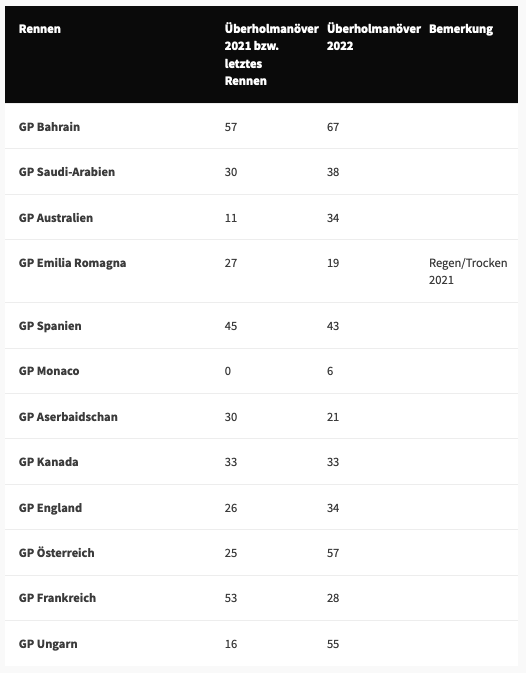Select the GP England row label

point(50,508)
